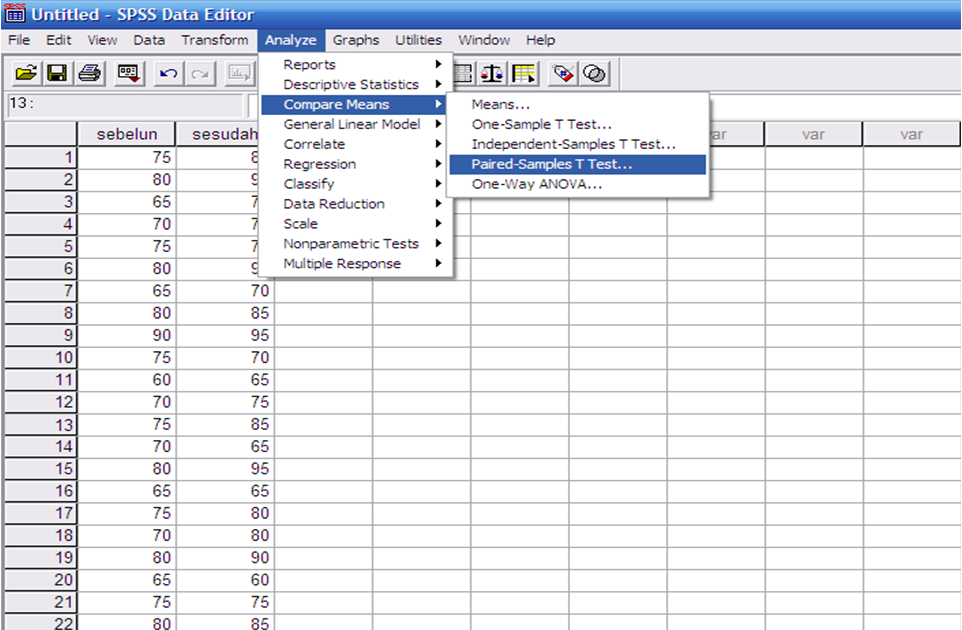Viewport: 962px width, 630px height.
Task: Select row header 1
Action: [x=40, y=158]
